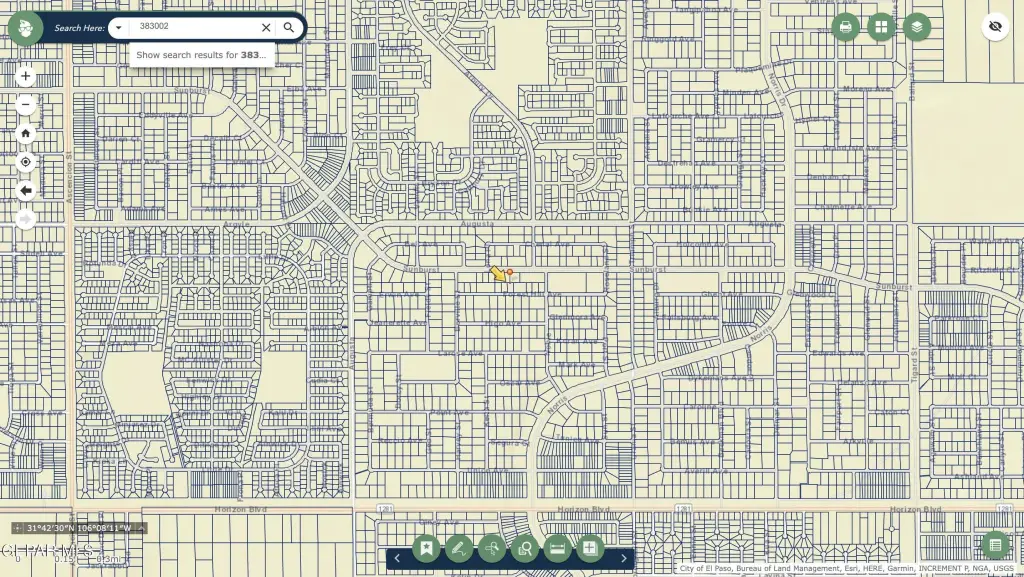Open the draw pencil tool
Image resolution: width=1024 pixels, height=577 pixels.
tap(459, 547)
